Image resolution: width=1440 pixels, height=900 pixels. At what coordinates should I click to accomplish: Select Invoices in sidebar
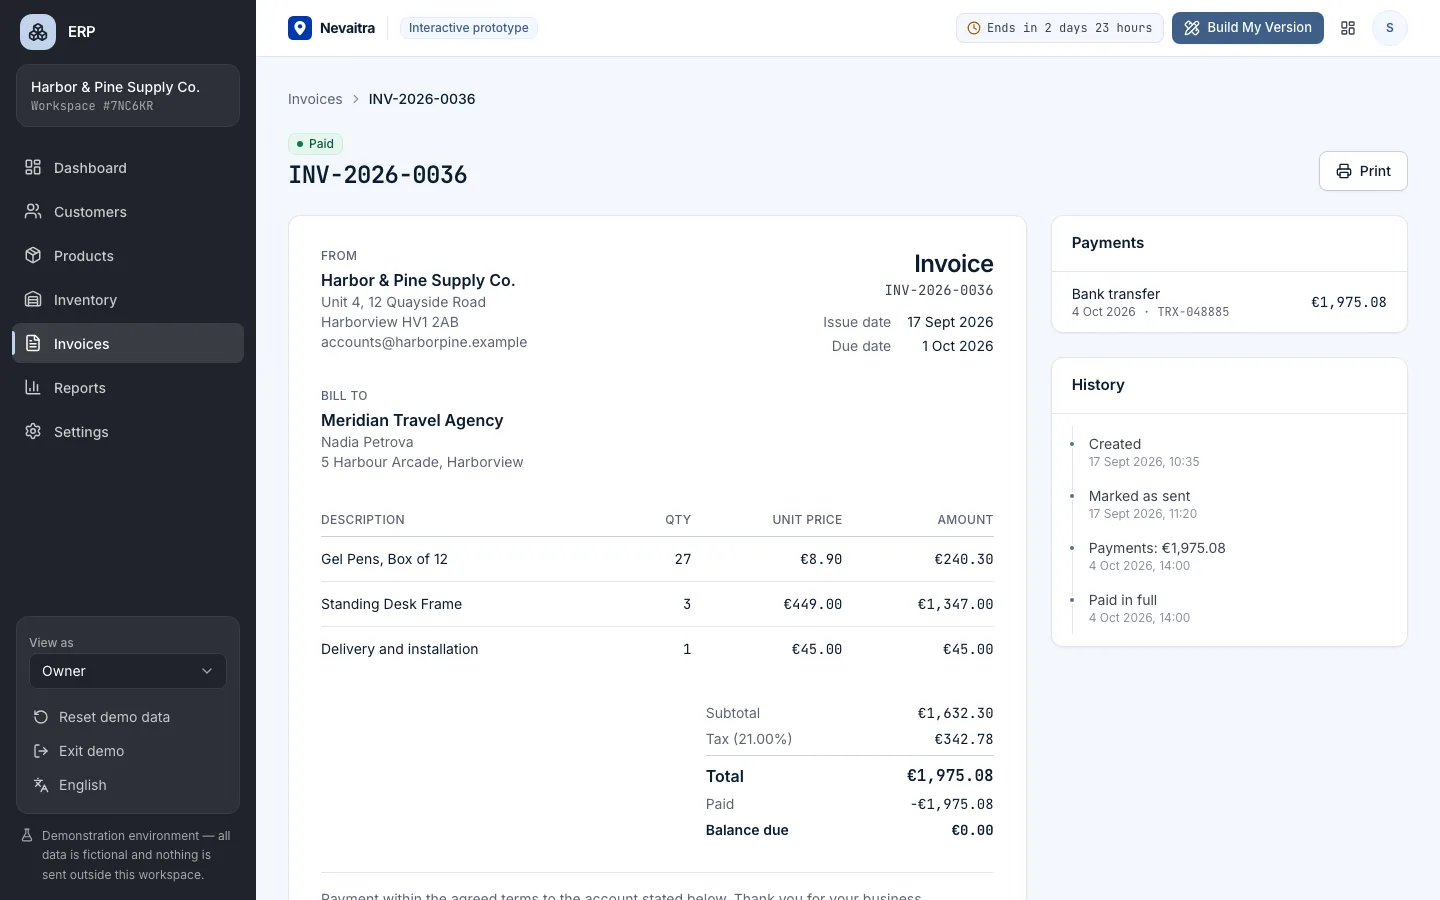(x=128, y=343)
